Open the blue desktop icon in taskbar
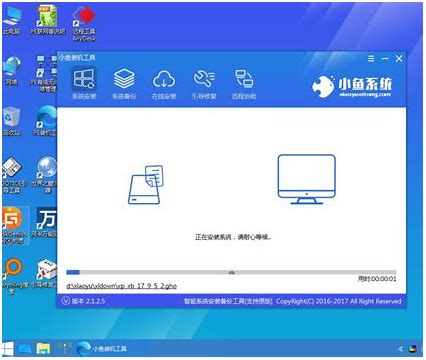The width and height of the screenshot is (426, 360). [25, 349]
